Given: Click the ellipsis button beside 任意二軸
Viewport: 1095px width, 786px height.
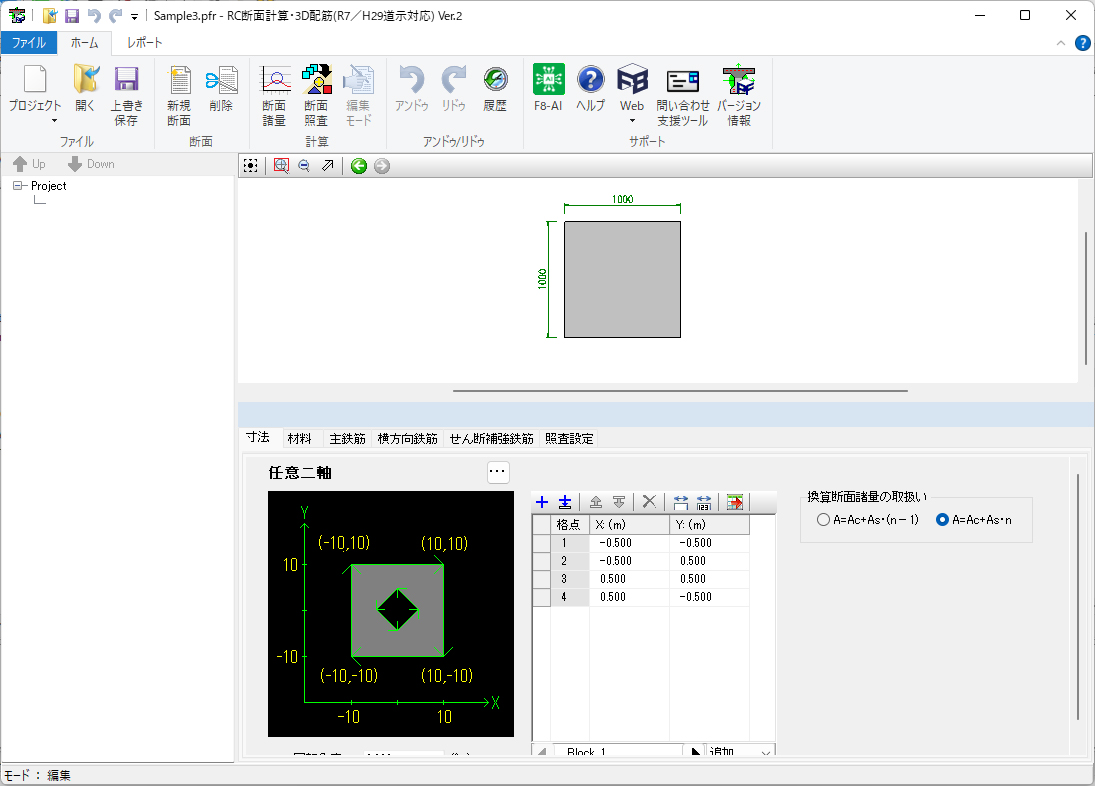Looking at the screenshot, I should [498, 473].
